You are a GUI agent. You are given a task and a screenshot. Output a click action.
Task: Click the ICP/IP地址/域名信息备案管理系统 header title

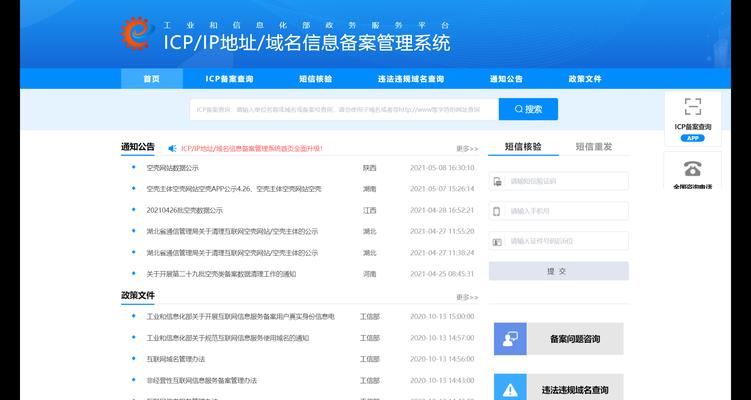307,43
